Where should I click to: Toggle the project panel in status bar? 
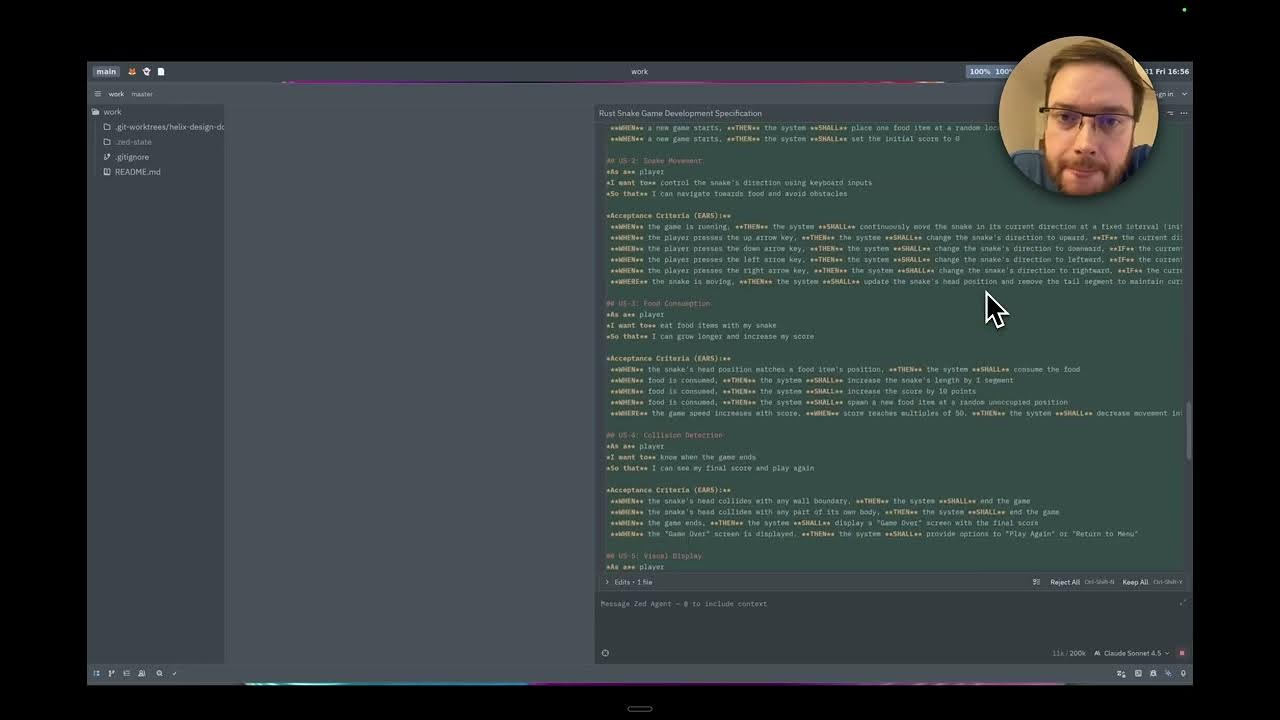97,673
